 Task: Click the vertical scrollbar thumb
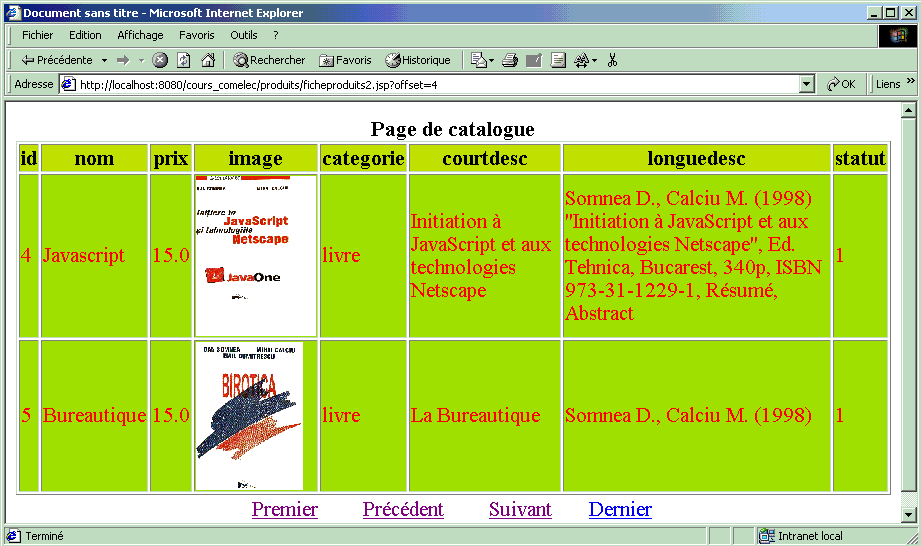point(908,304)
